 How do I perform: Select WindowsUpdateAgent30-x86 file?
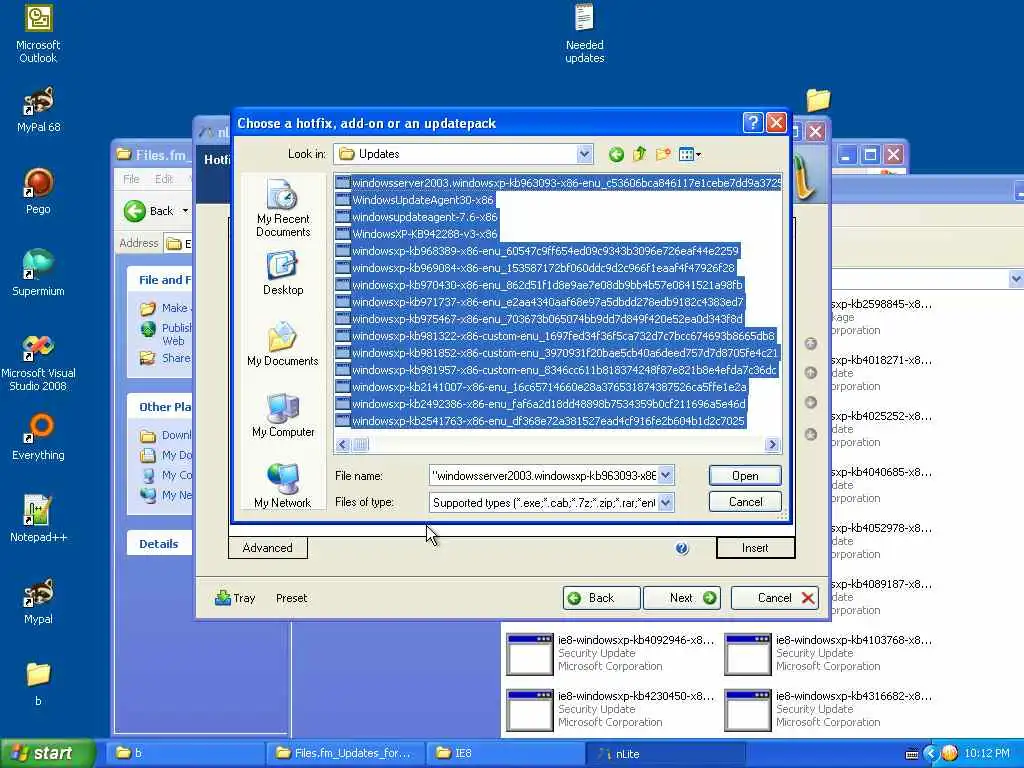415,200
